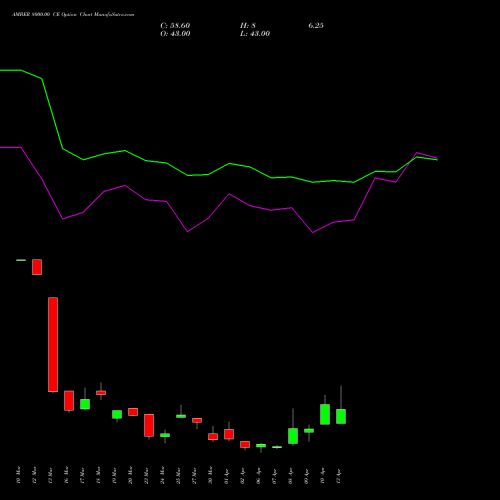Select the flat green candle above 07 Apr
This screenshot has width=500, height=500.
point(277,447)
